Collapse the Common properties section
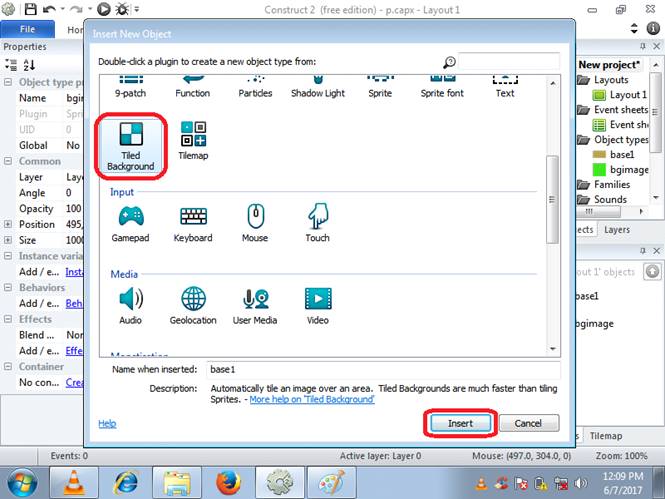The image size is (665, 499). click(x=8, y=161)
